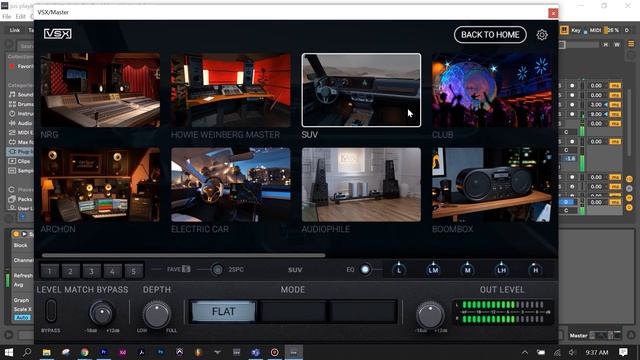The image size is (640, 360).
Task: Click Link button in Ableton toolbar
Action: pos(15,30)
